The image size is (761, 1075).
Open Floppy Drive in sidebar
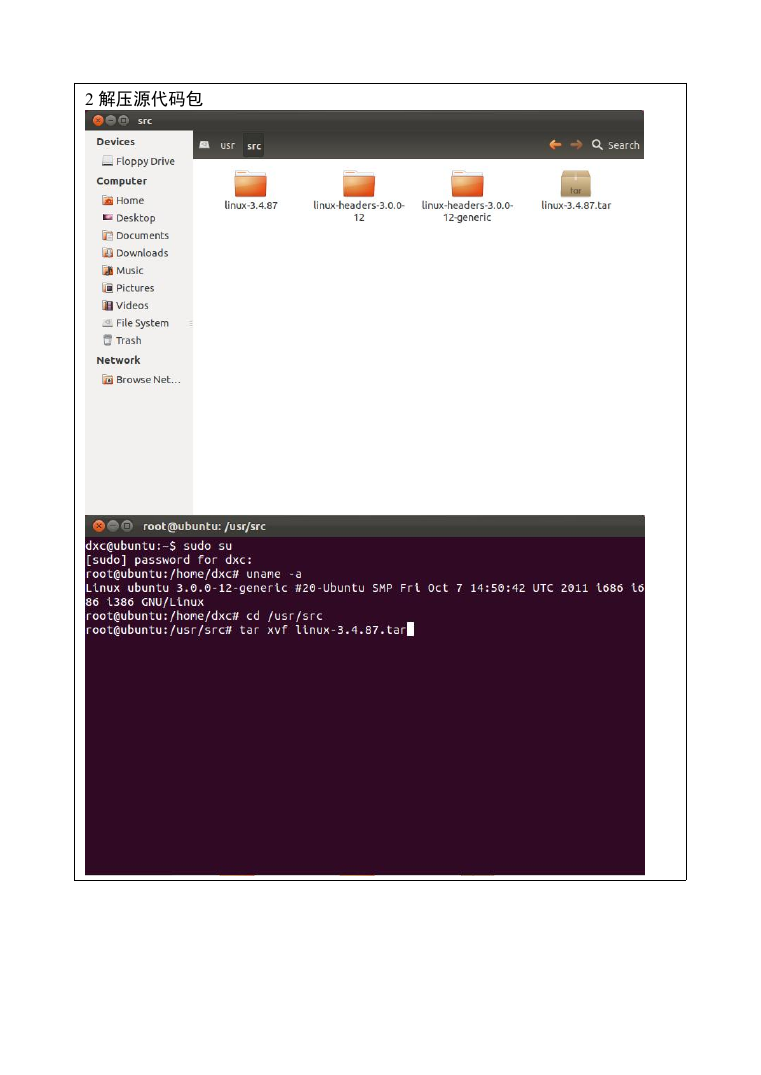(138, 161)
